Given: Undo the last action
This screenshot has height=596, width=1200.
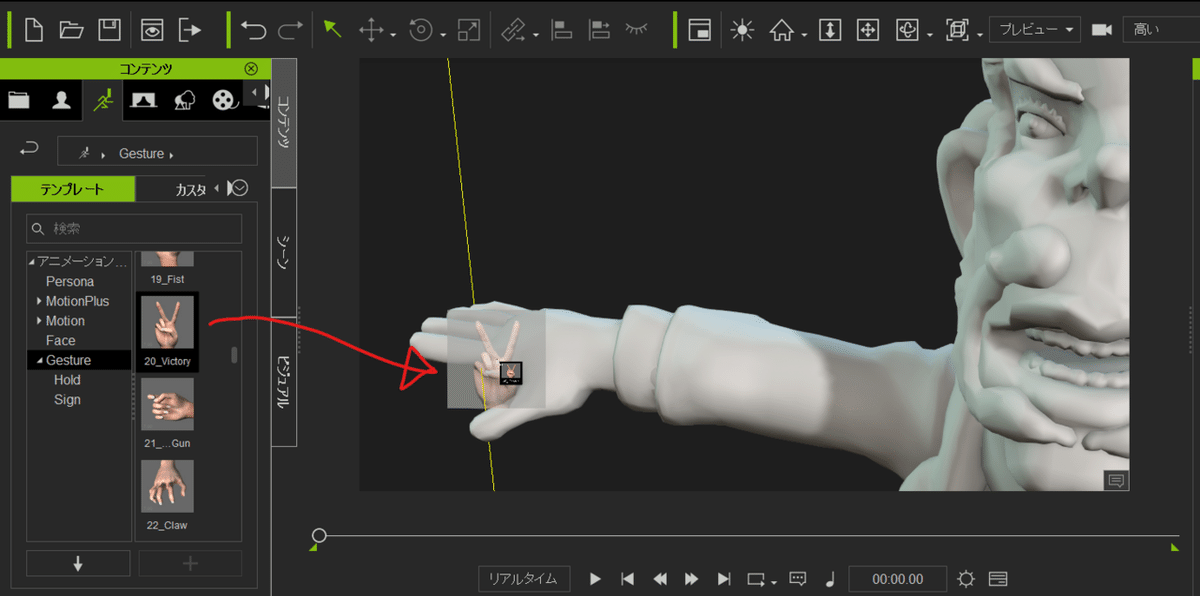Looking at the screenshot, I should click(x=253, y=30).
